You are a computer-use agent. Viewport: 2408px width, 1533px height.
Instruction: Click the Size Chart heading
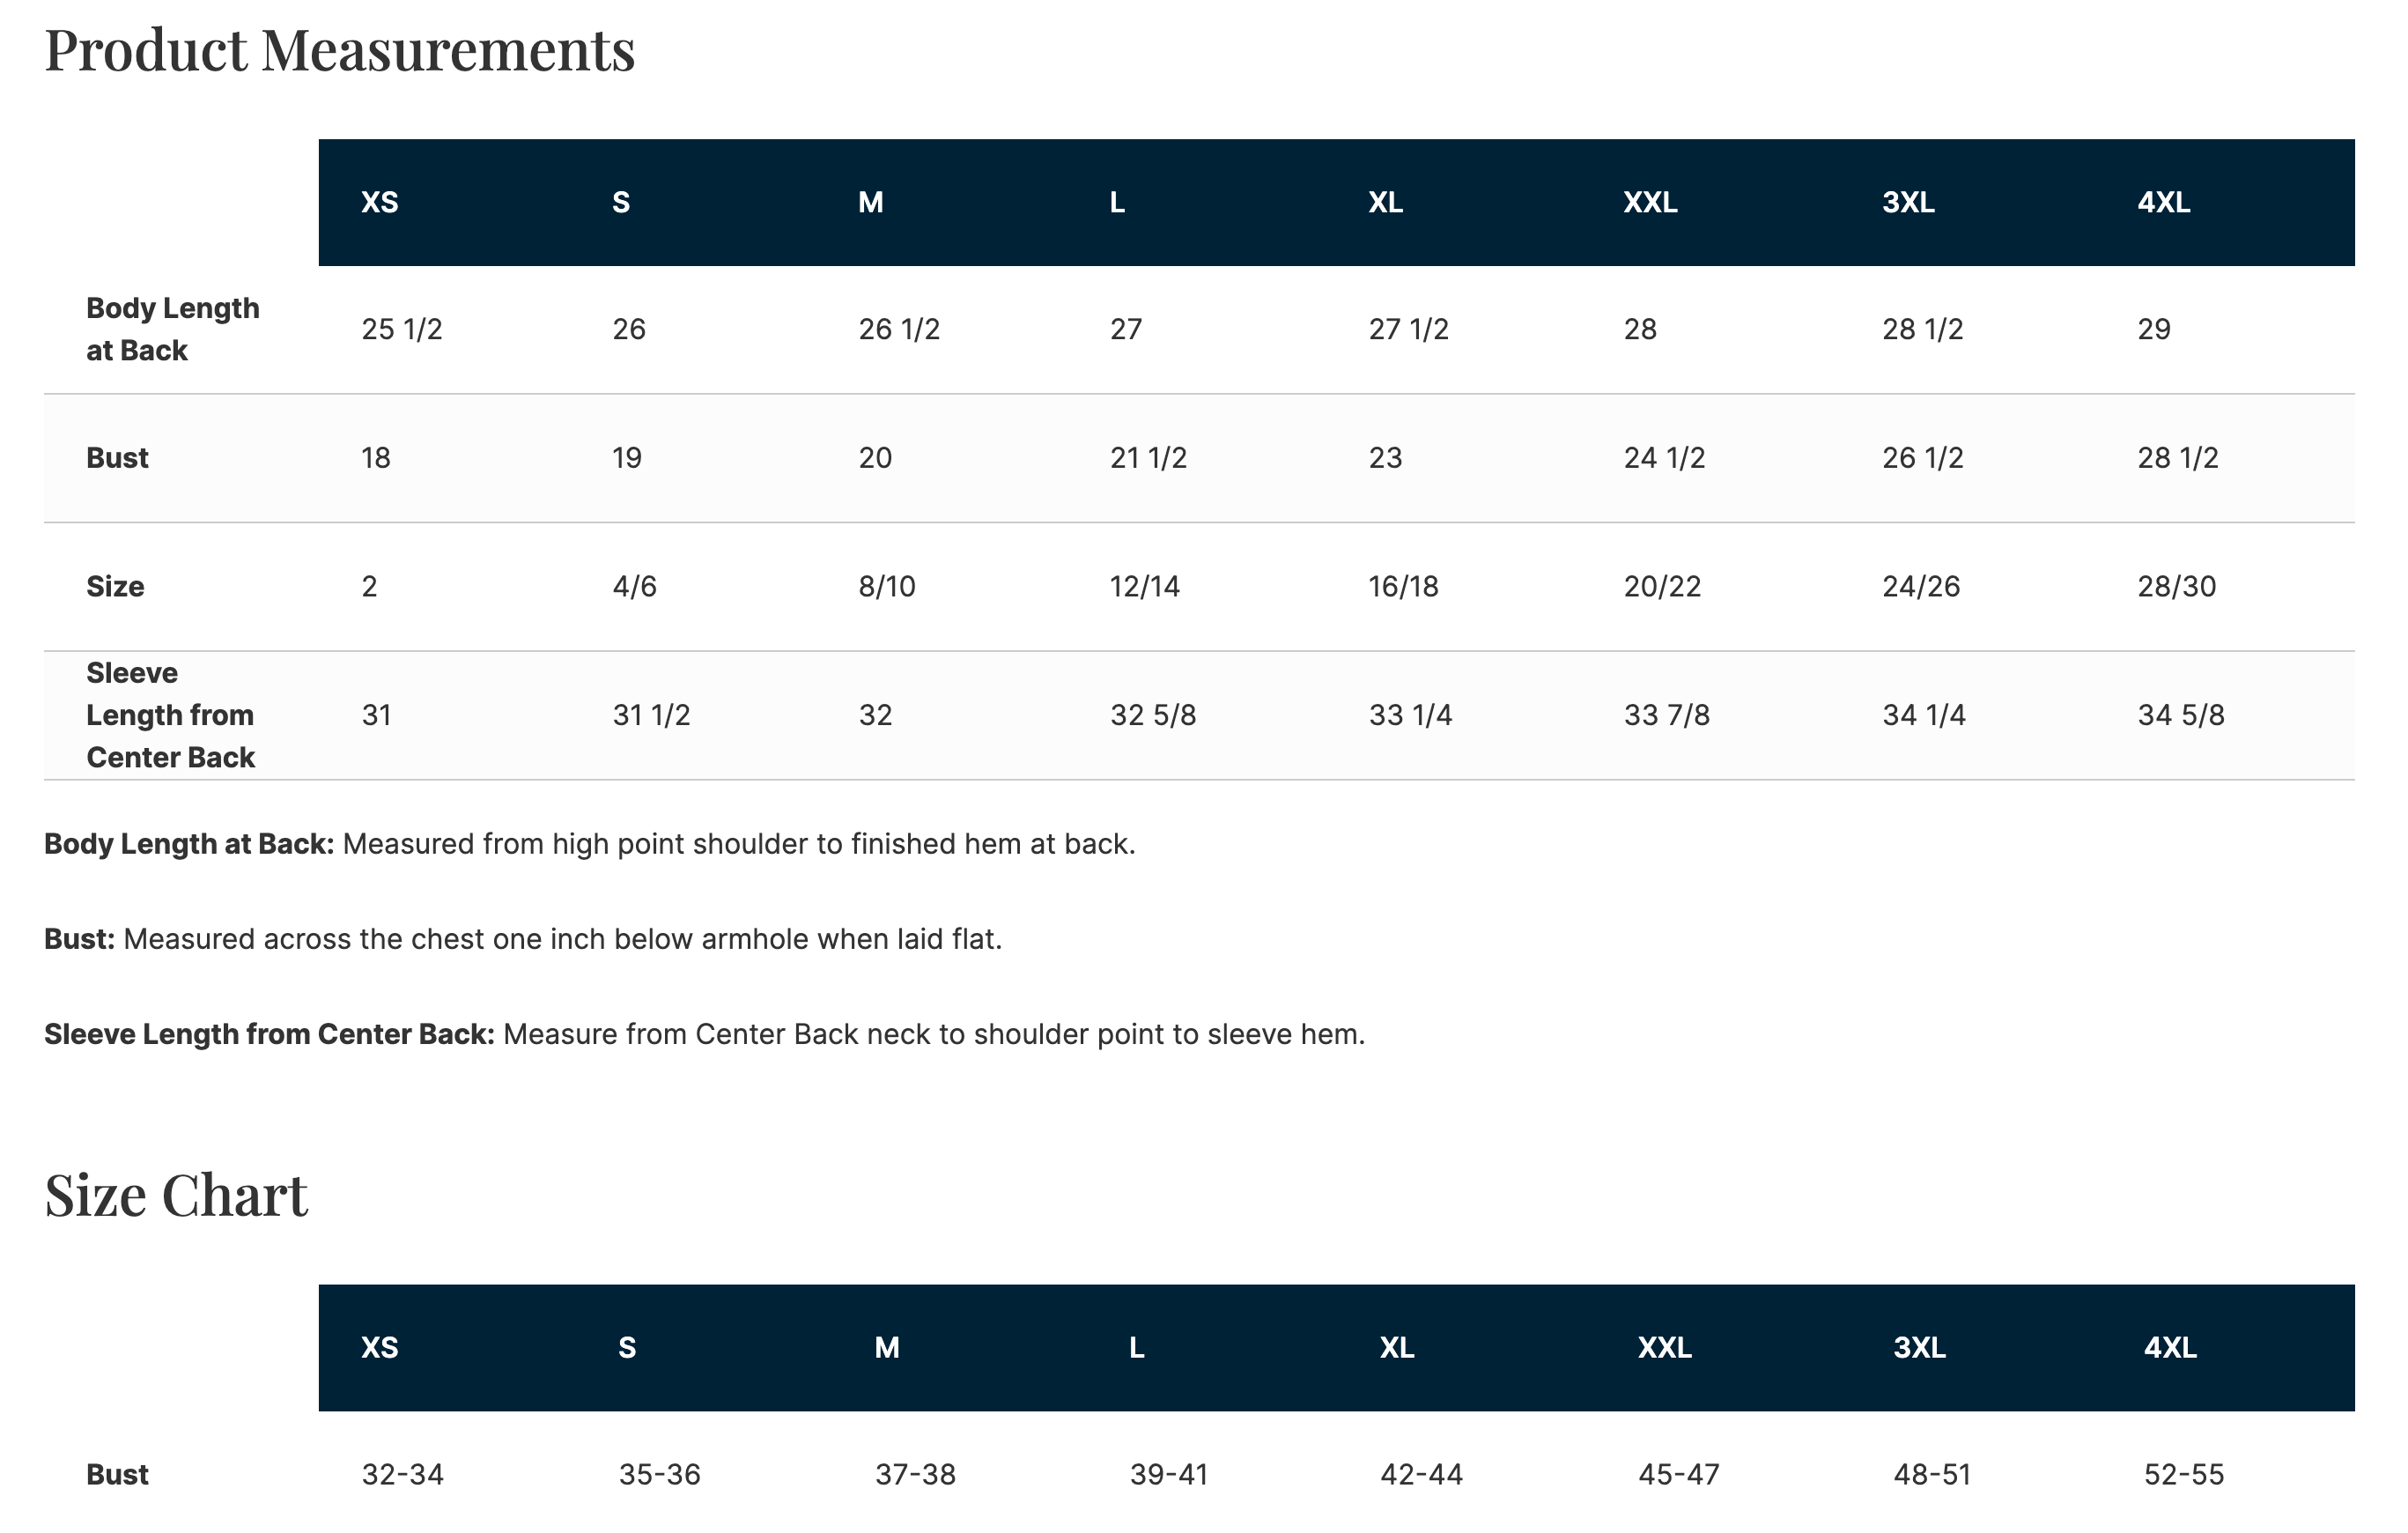point(176,1195)
